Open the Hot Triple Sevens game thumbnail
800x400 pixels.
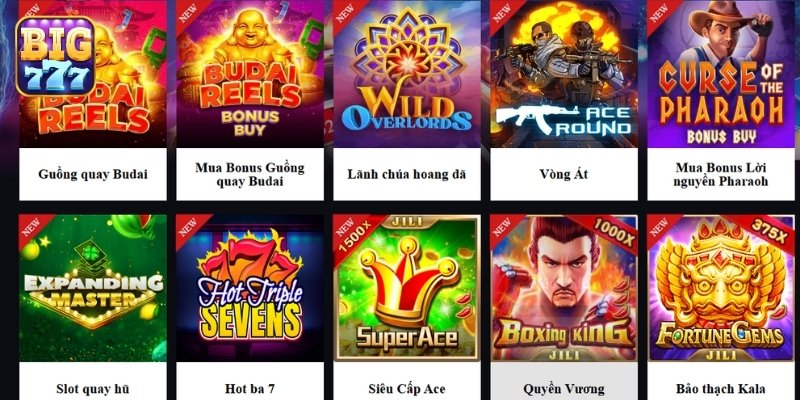(x=250, y=288)
